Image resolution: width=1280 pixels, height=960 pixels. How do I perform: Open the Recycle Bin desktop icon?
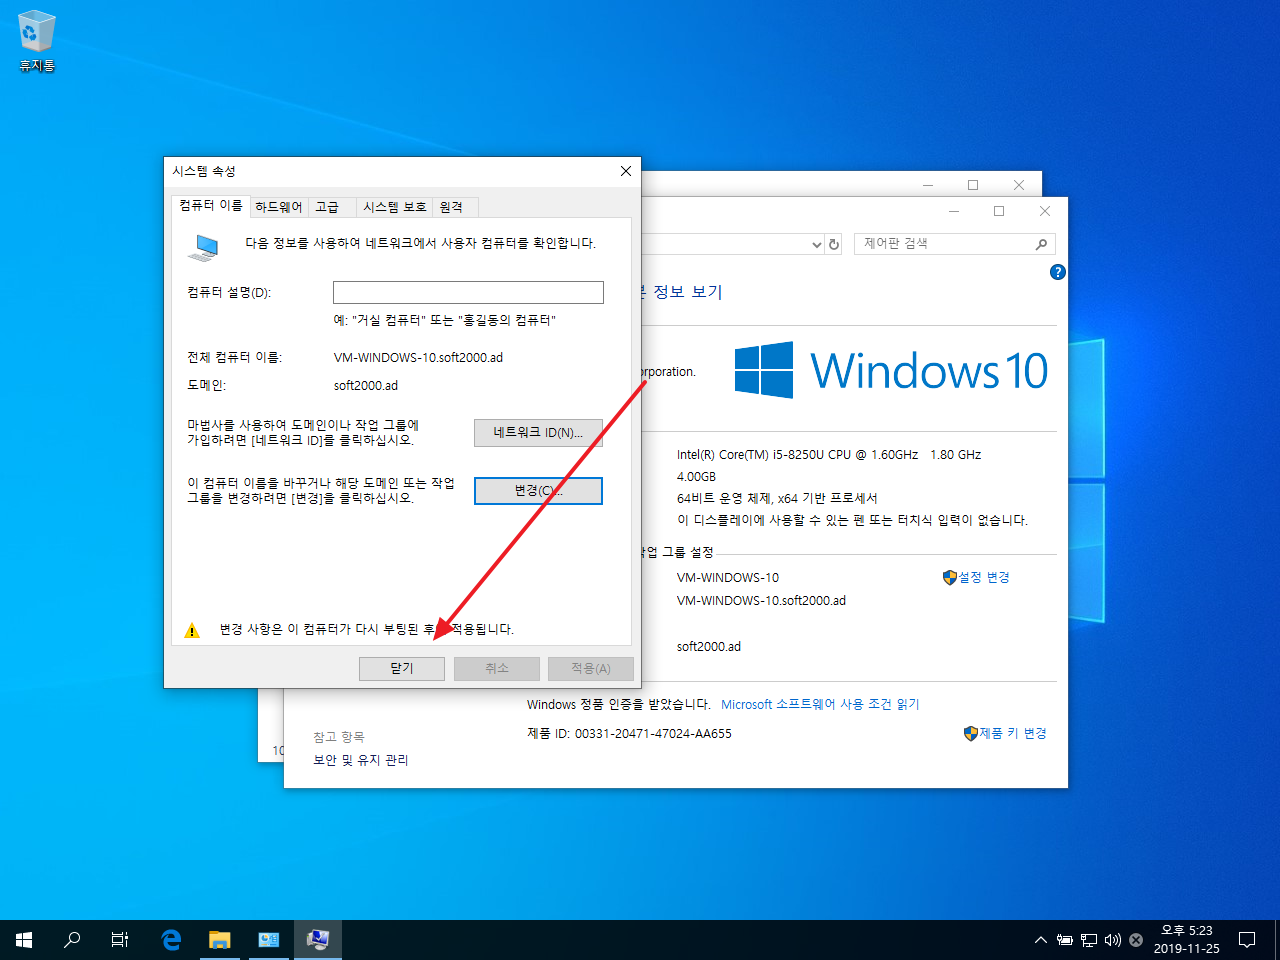pos(36,41)
